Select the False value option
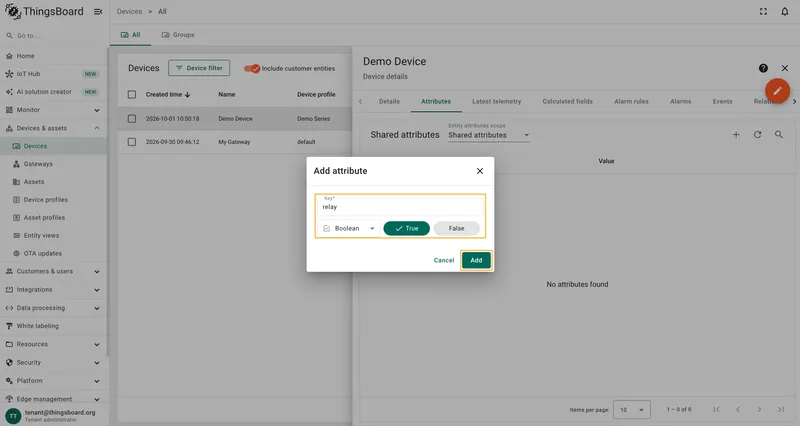 pyautogui.click(x=457, y=229)
